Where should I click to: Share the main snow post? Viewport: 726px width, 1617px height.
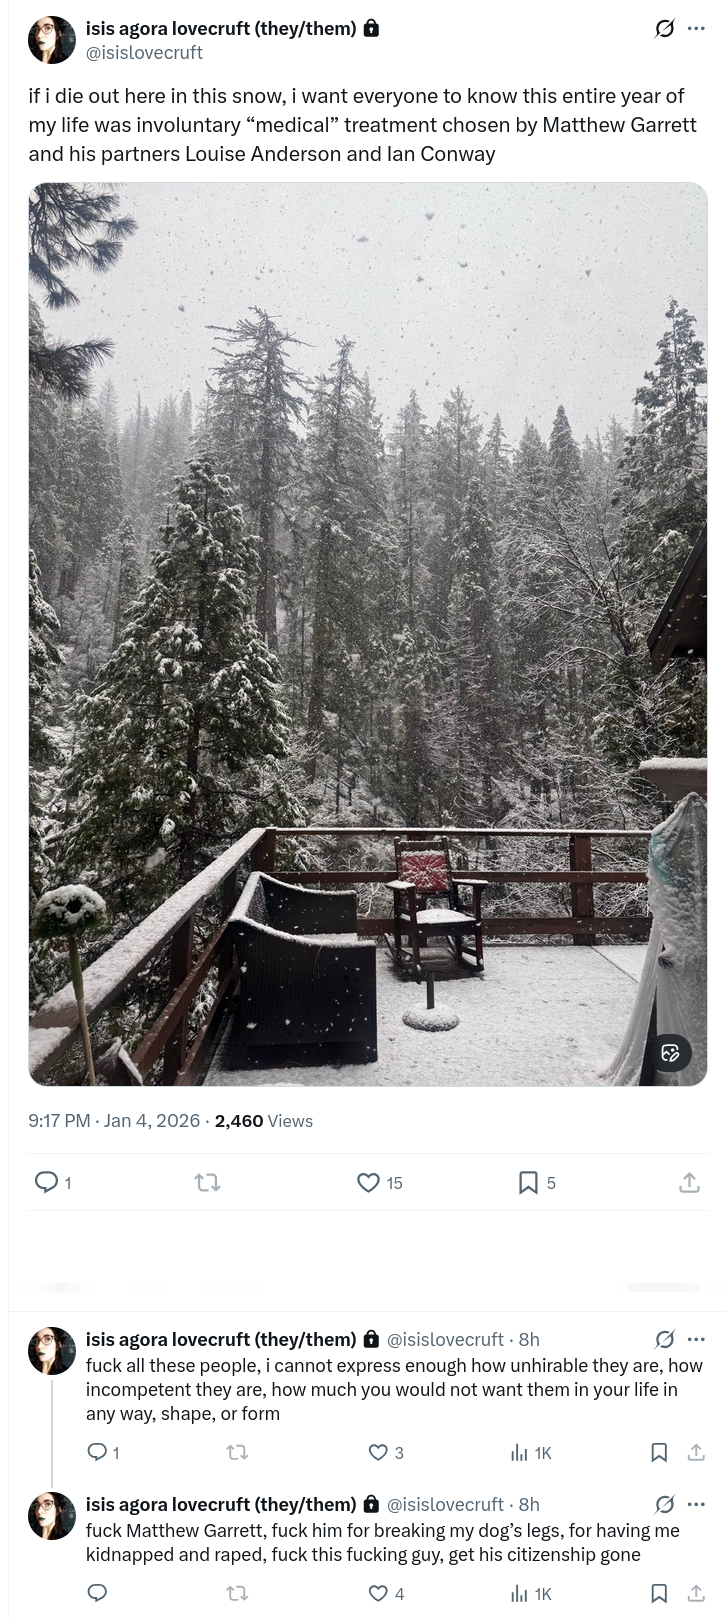(689, 1183)
